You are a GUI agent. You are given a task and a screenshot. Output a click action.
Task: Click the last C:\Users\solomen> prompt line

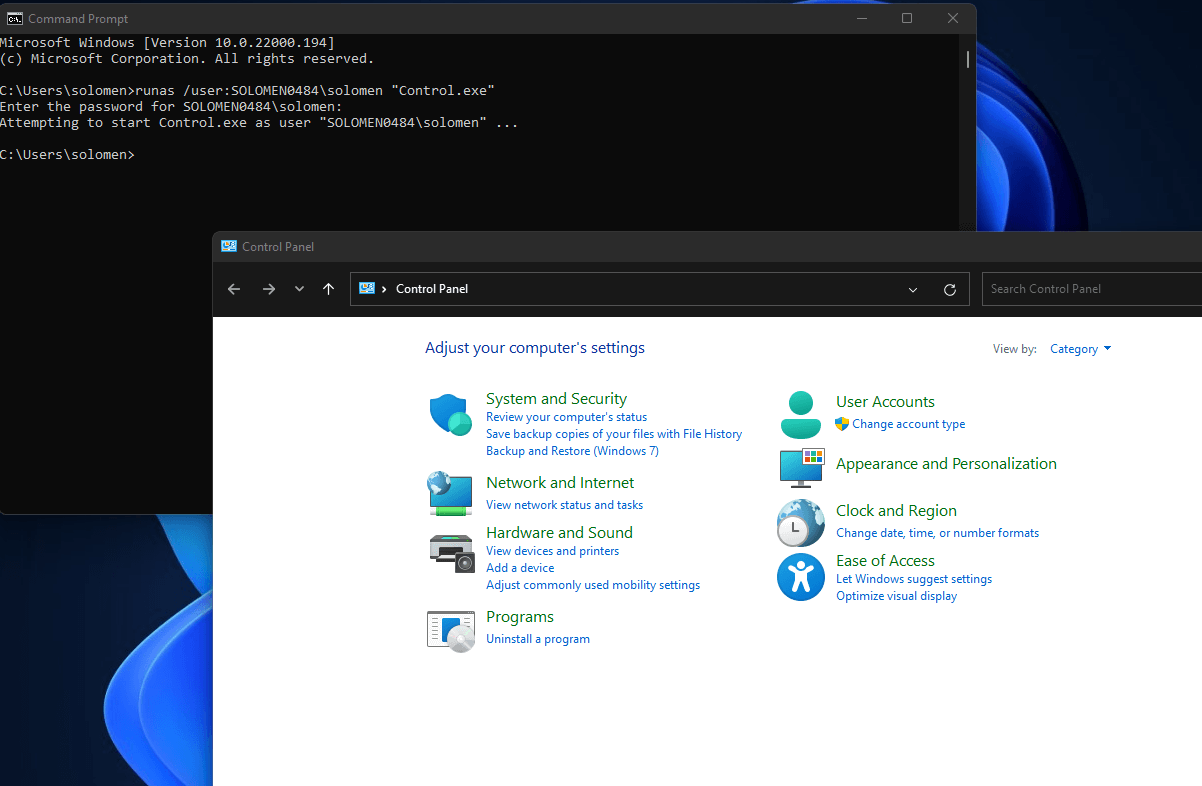point(67,155)
